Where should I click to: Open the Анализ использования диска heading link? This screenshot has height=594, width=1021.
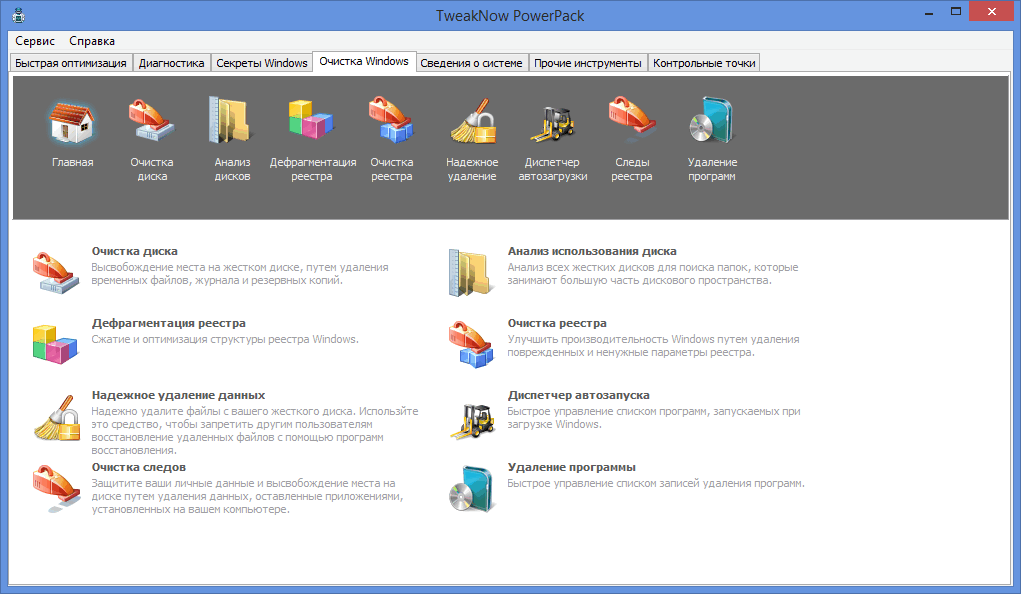(592, 251)
